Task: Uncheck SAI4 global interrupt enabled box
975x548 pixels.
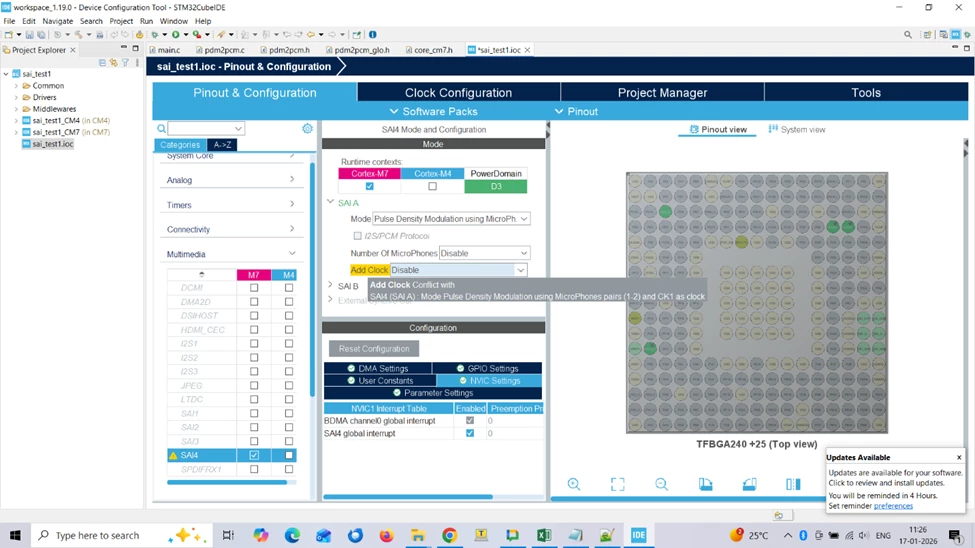Action: click(x=470, y=433)
